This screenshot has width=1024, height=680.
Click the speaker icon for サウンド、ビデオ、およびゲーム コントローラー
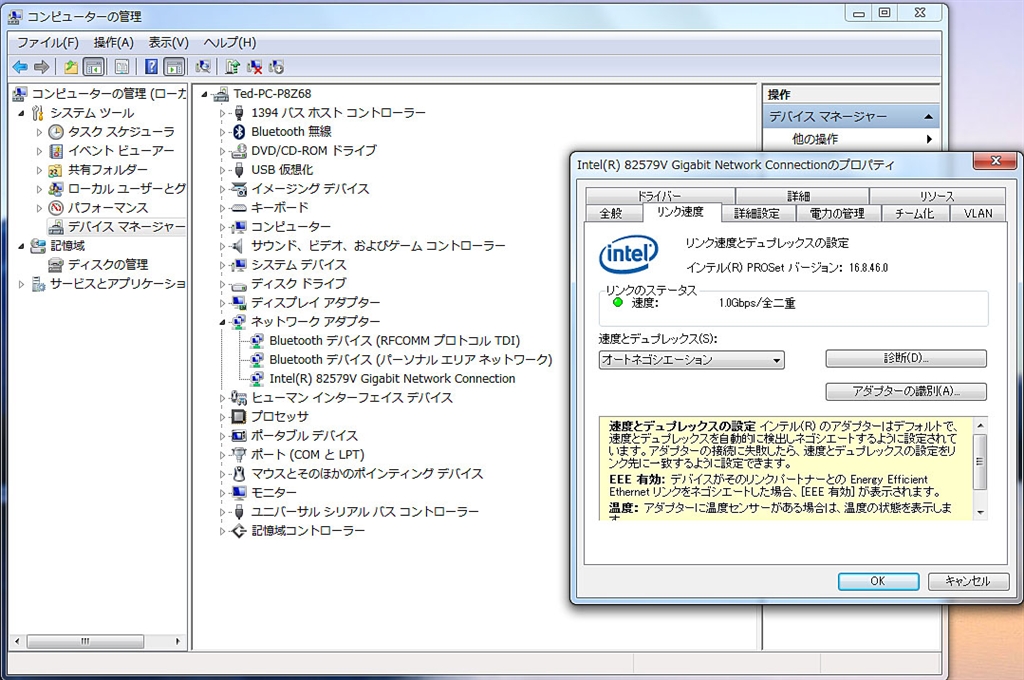[239, 246]
